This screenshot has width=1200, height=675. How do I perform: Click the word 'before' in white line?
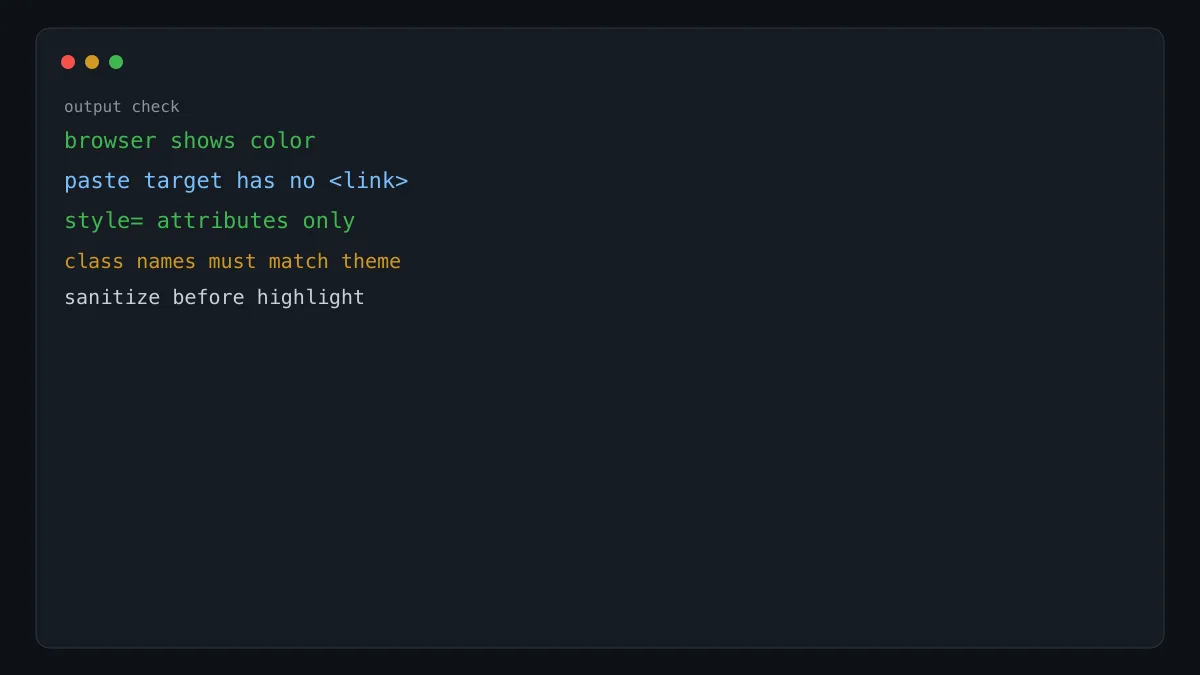pos(208,297)
